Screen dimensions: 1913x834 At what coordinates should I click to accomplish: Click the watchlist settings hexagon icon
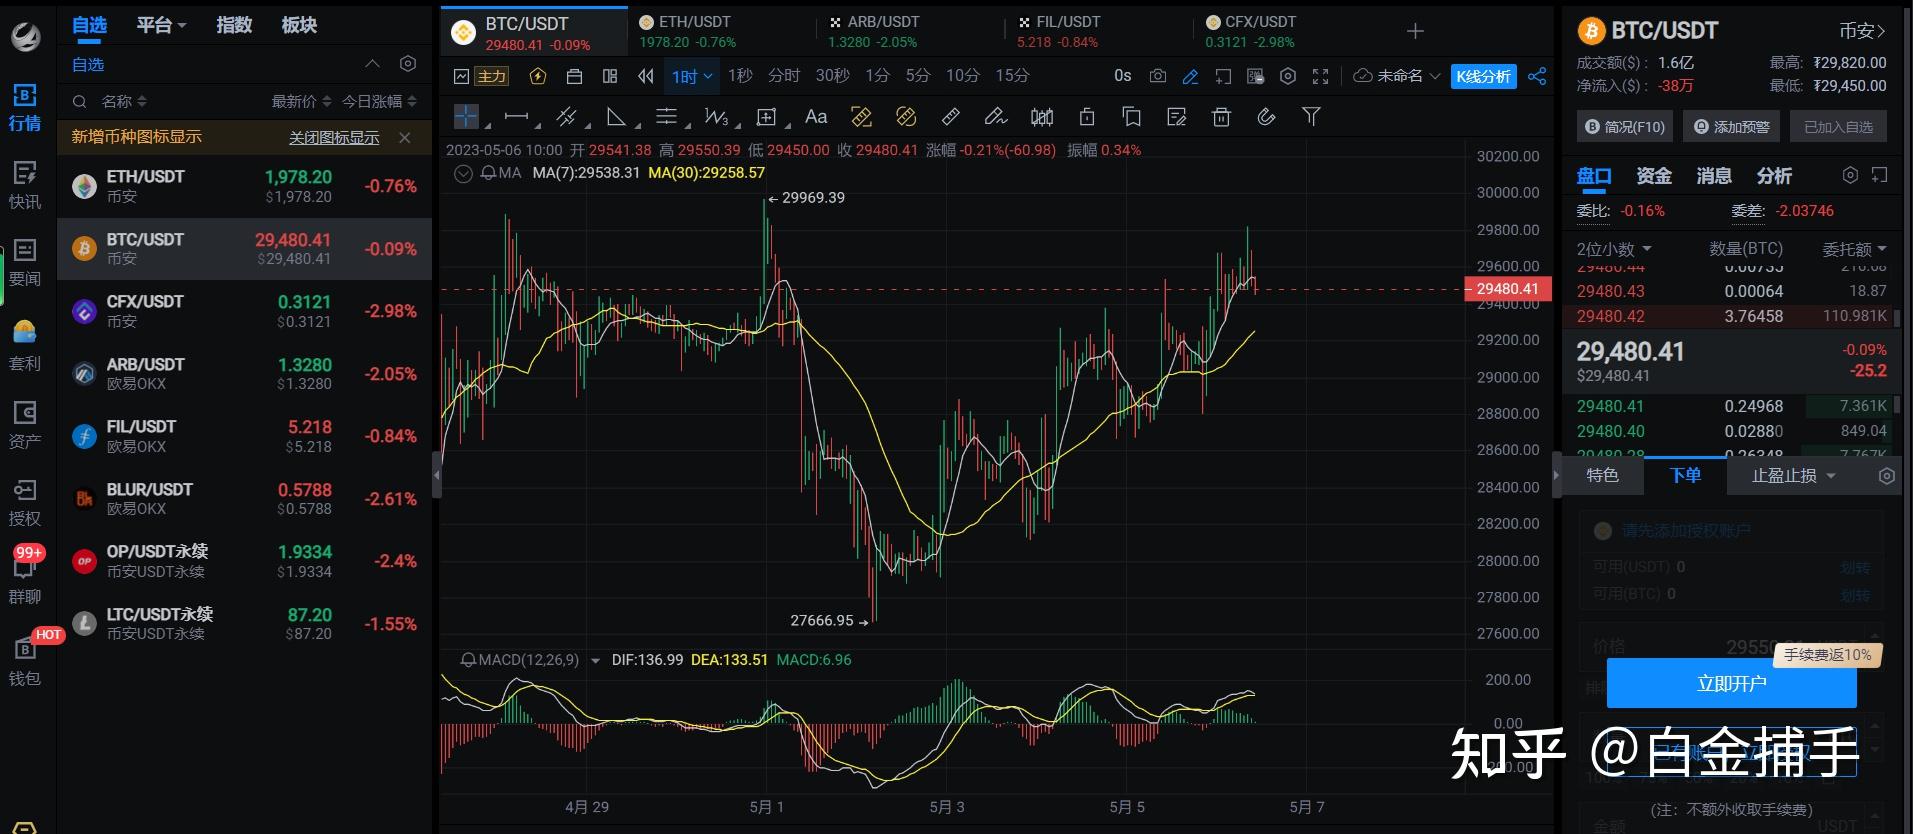408,64
